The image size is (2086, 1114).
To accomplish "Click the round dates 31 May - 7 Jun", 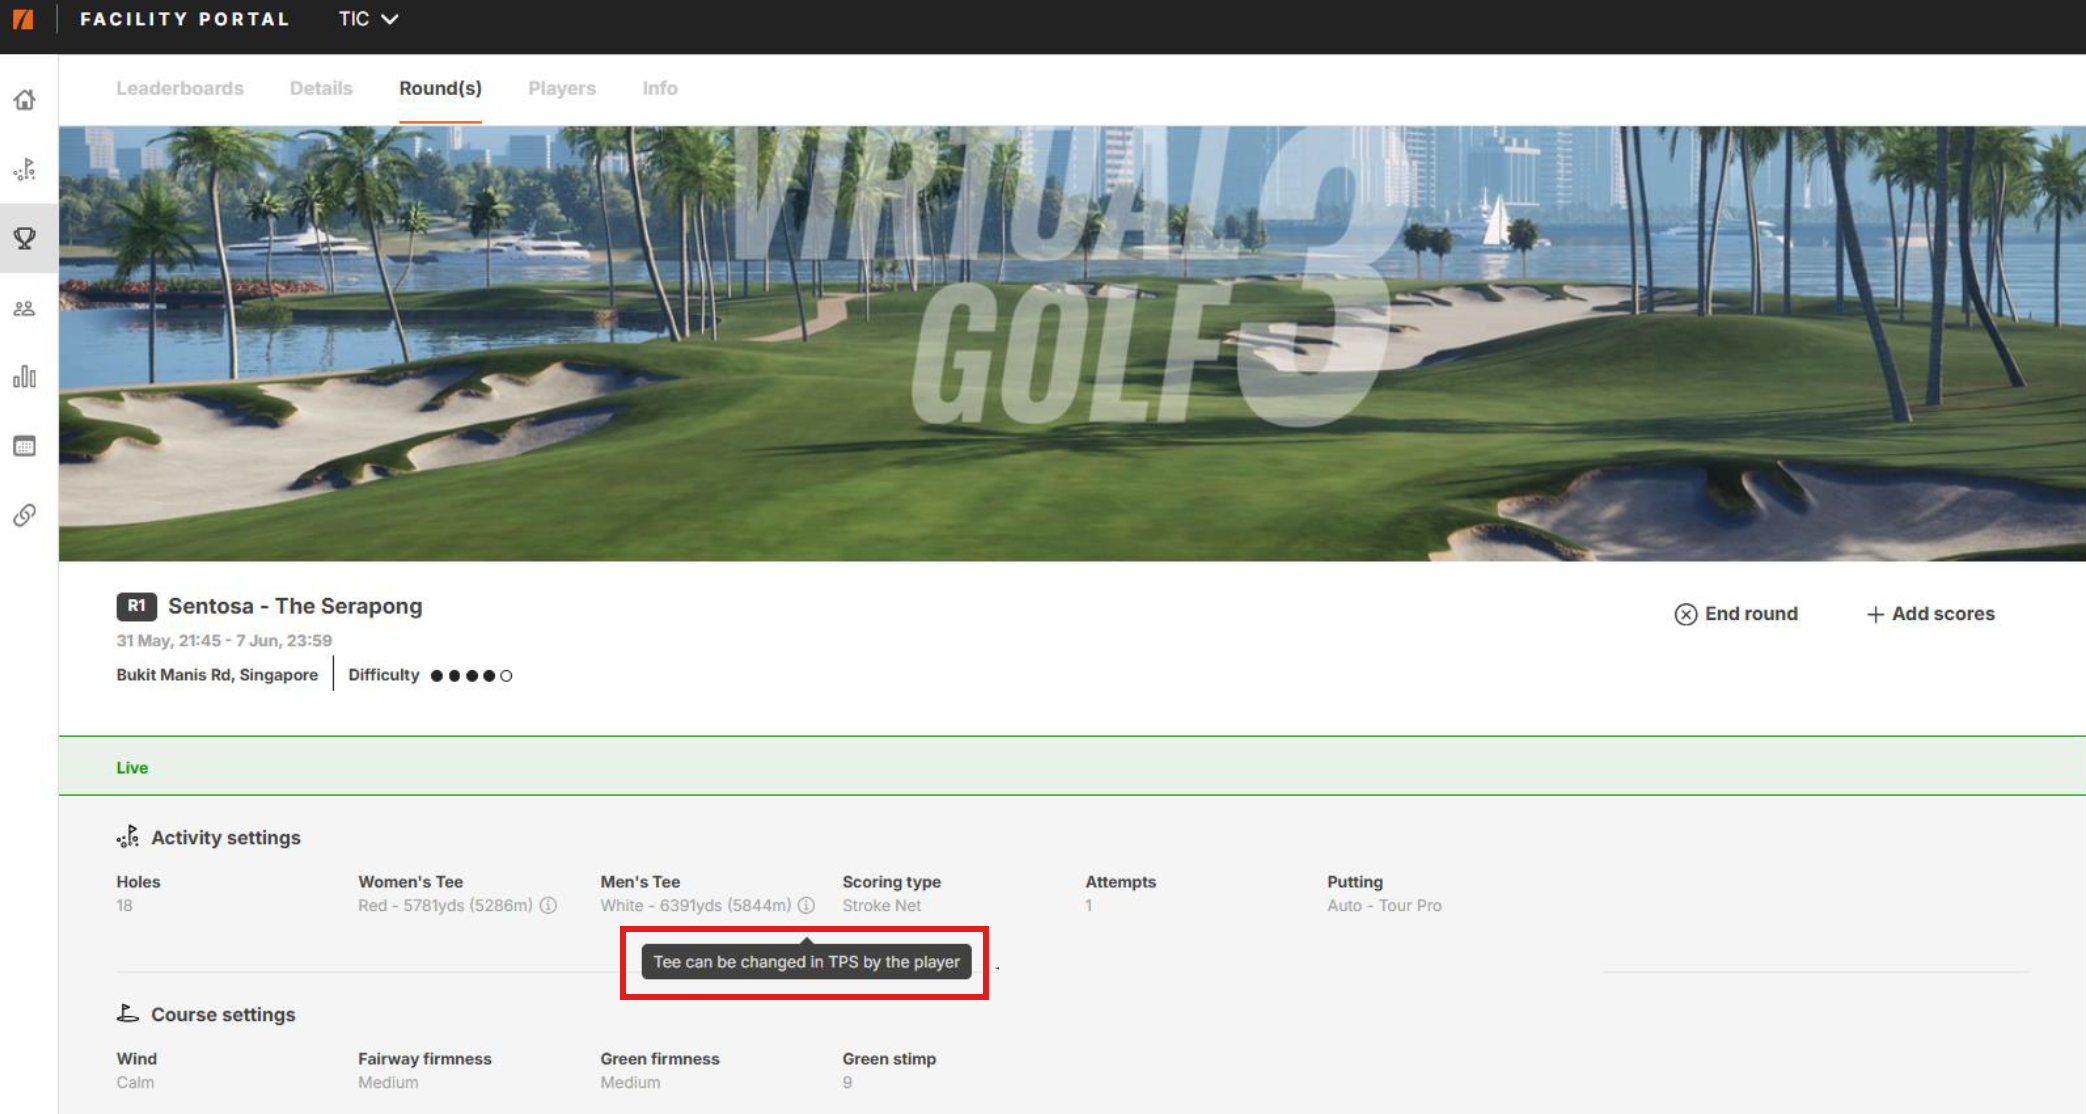I will tap(224, 640).
